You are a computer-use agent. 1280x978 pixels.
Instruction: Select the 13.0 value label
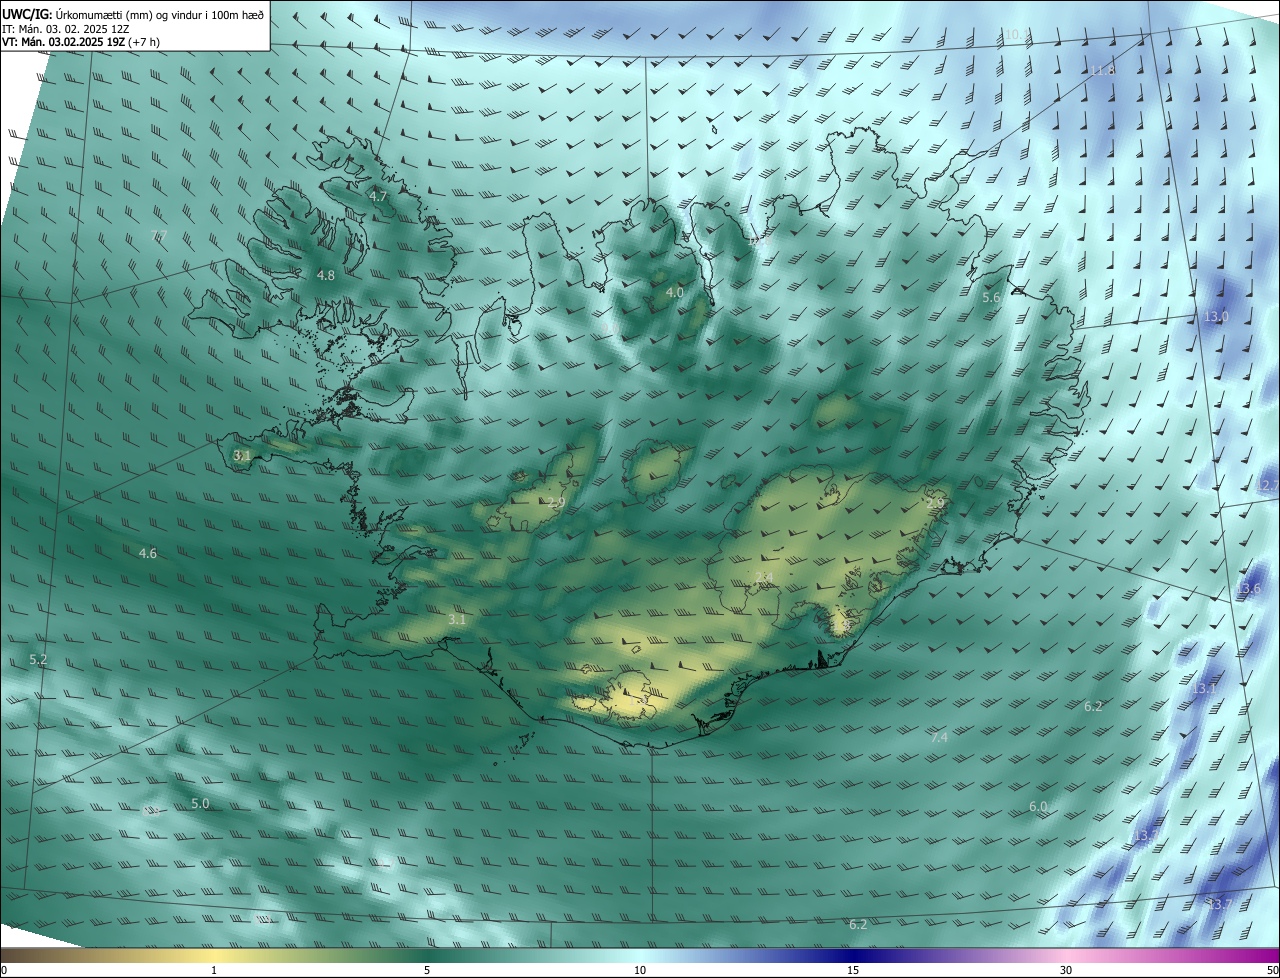(x=1216, y=316)
